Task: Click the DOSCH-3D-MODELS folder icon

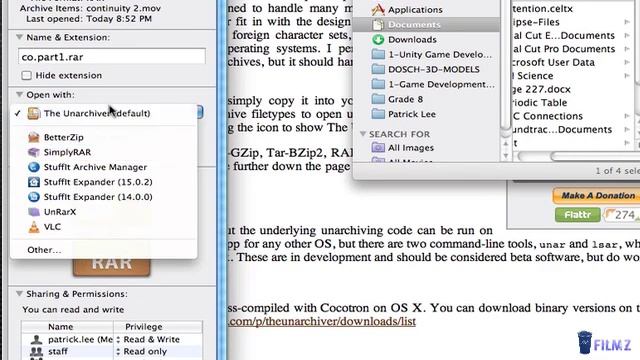Action: coord(378,69)
